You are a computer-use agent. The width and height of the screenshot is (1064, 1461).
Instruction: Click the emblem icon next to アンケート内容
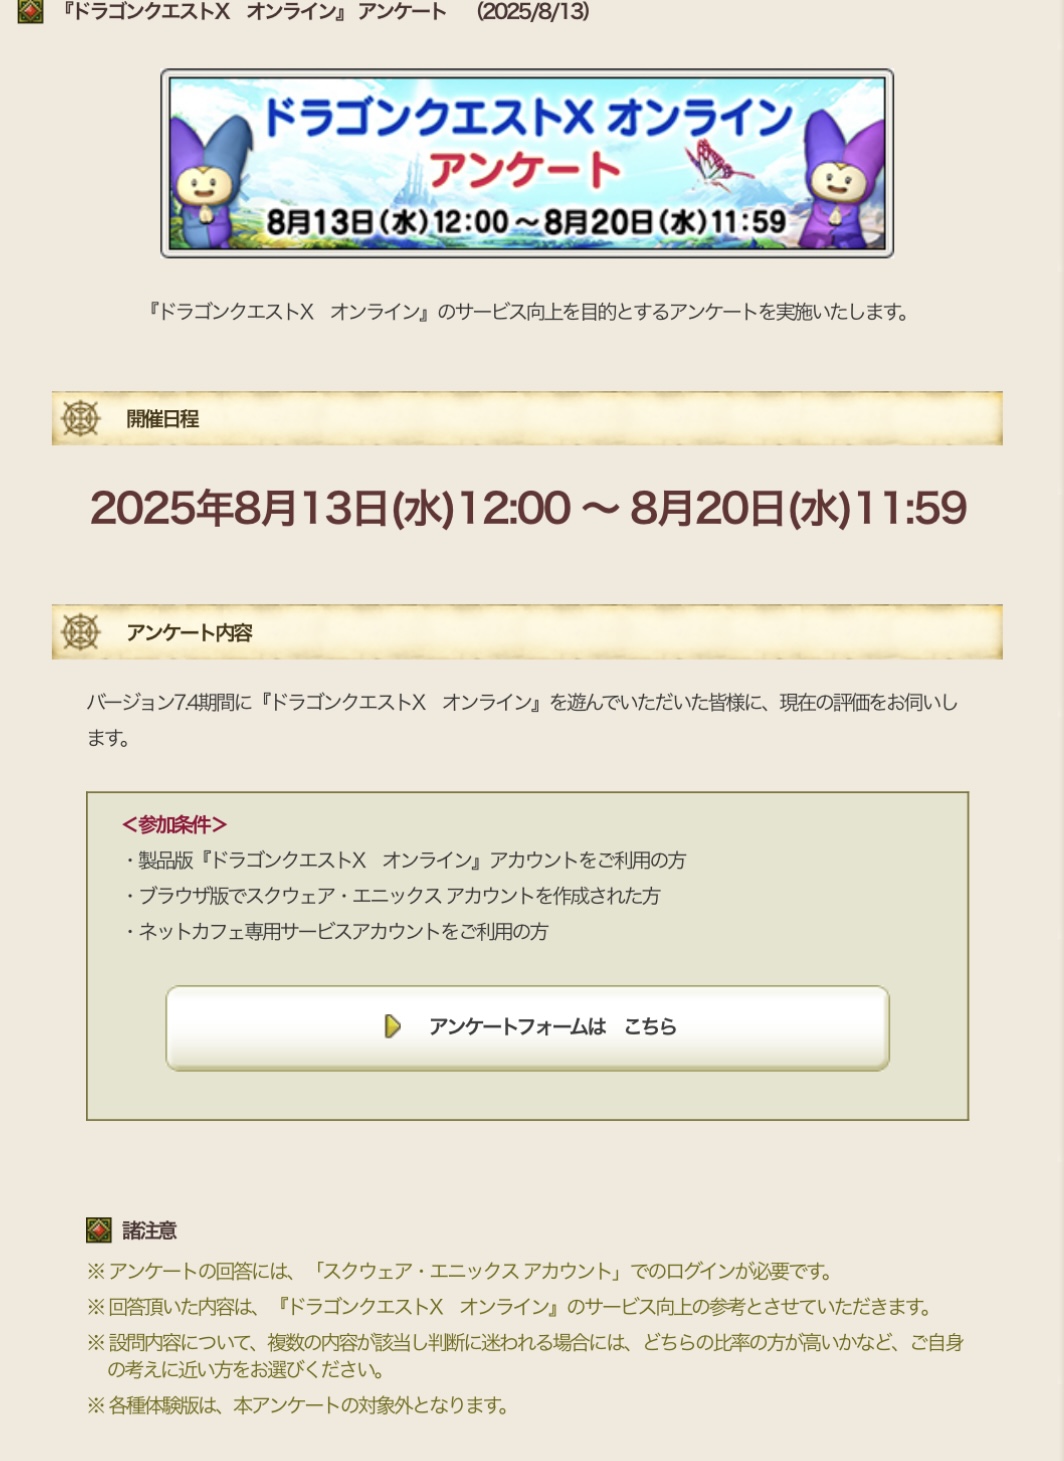pyautogui.click(x=81, y=632)
